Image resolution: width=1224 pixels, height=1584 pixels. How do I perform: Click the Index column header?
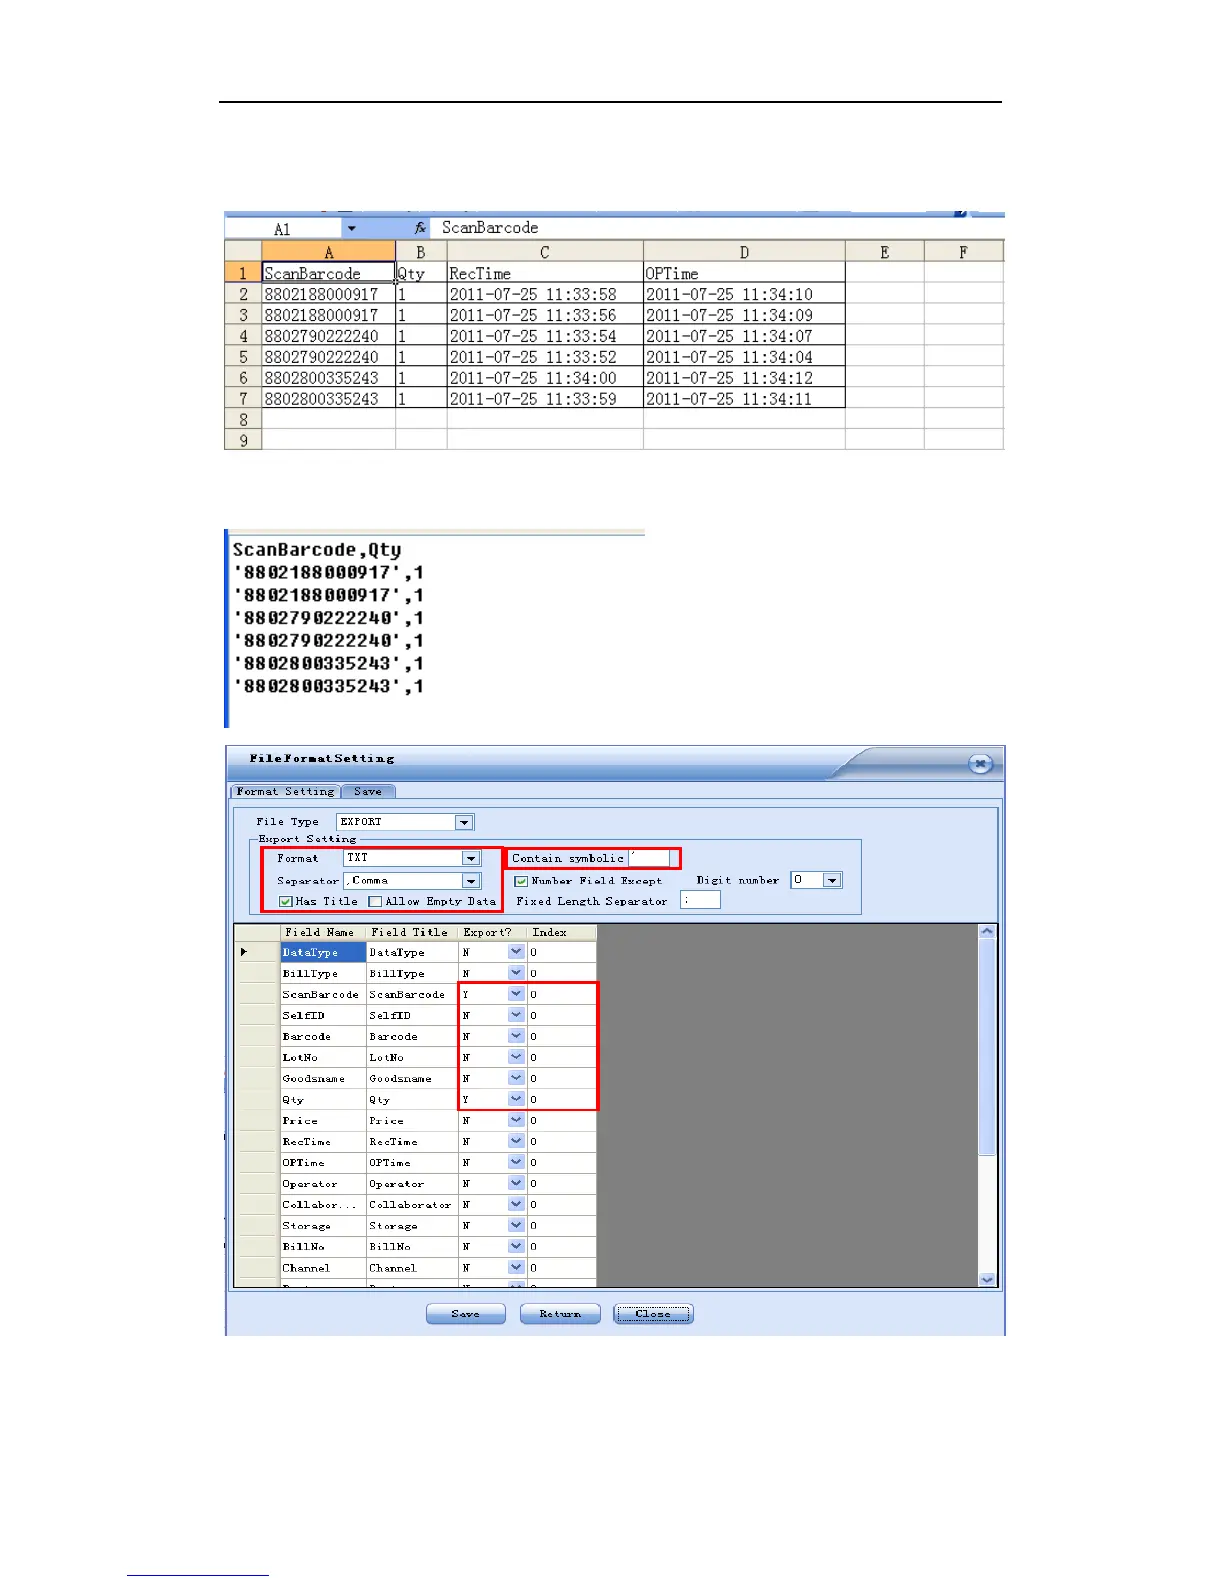(x=561, y=932)
